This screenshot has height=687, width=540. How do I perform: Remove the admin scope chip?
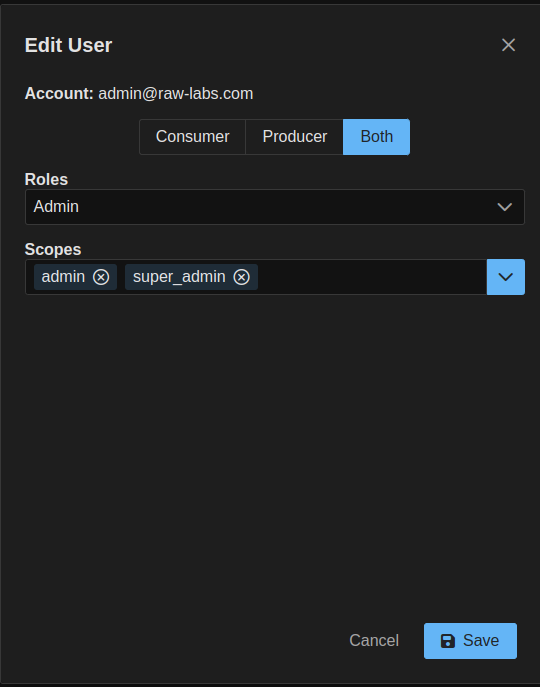101,277
